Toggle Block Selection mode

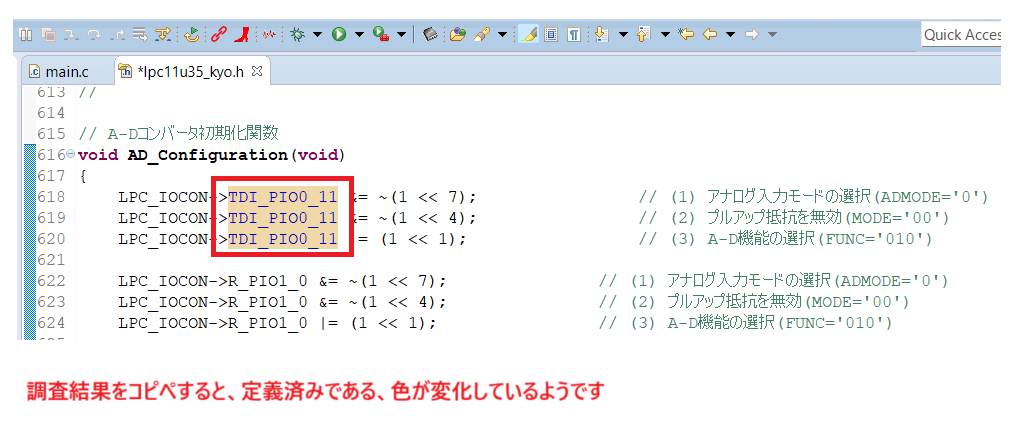(551, 34)
